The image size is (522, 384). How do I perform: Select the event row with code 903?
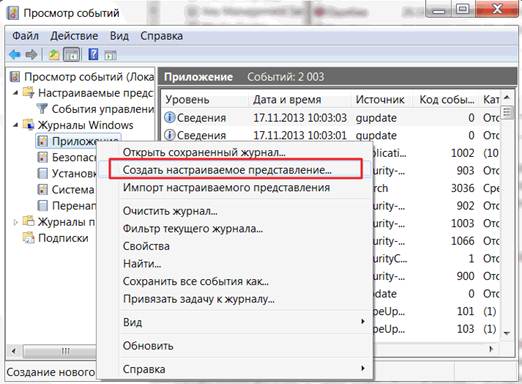pos(436,170)
